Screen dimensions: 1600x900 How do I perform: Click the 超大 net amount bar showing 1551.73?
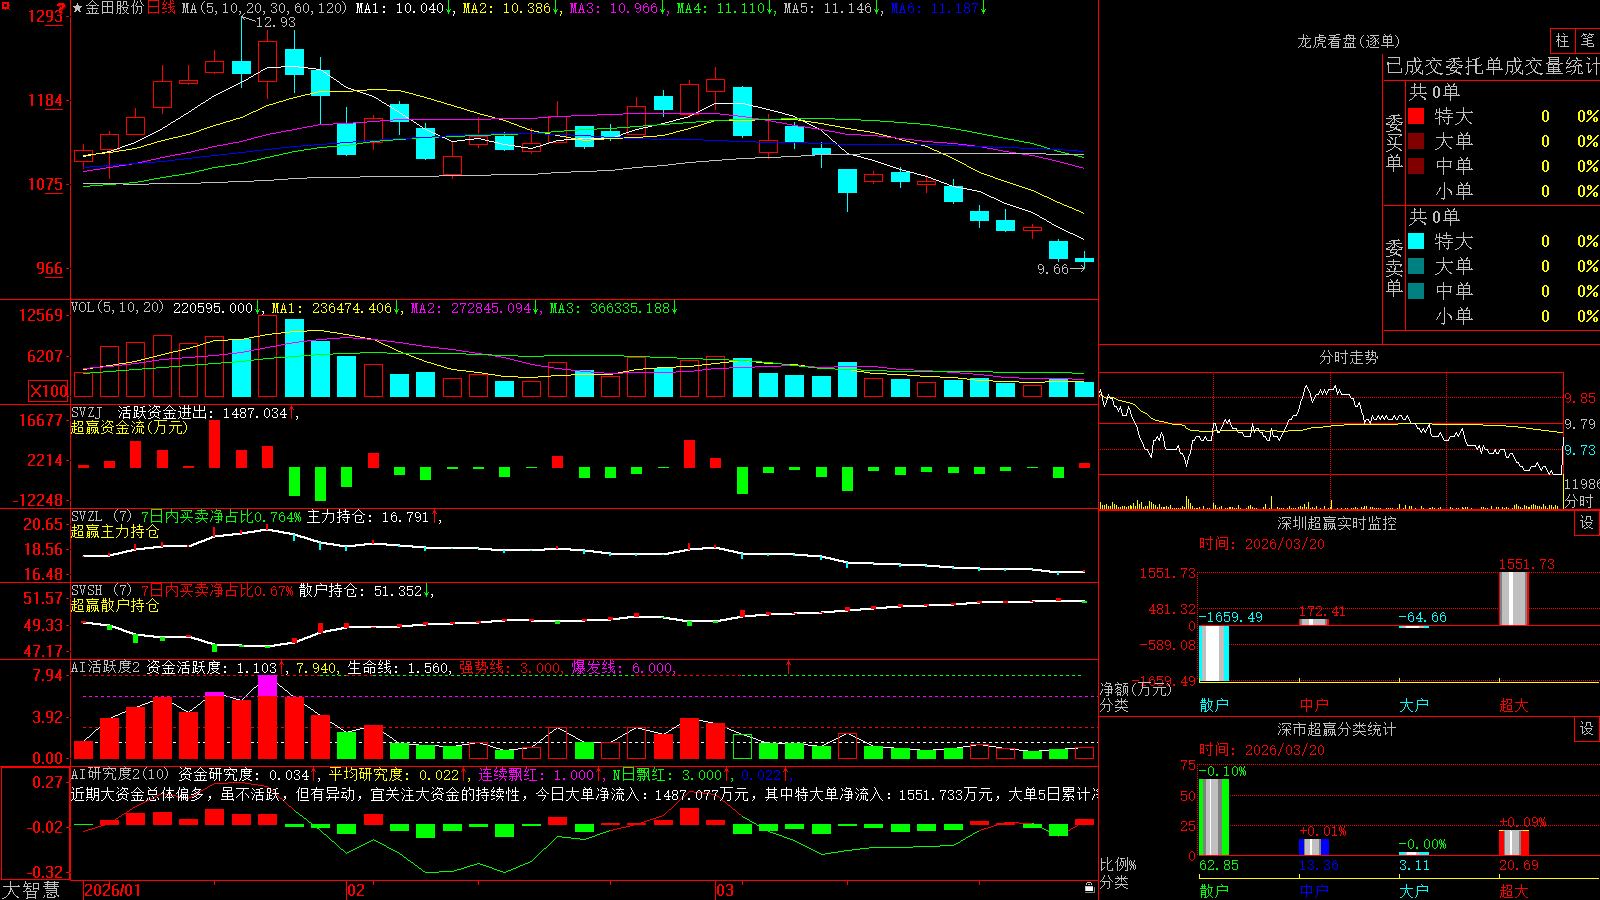point(1514,599)
